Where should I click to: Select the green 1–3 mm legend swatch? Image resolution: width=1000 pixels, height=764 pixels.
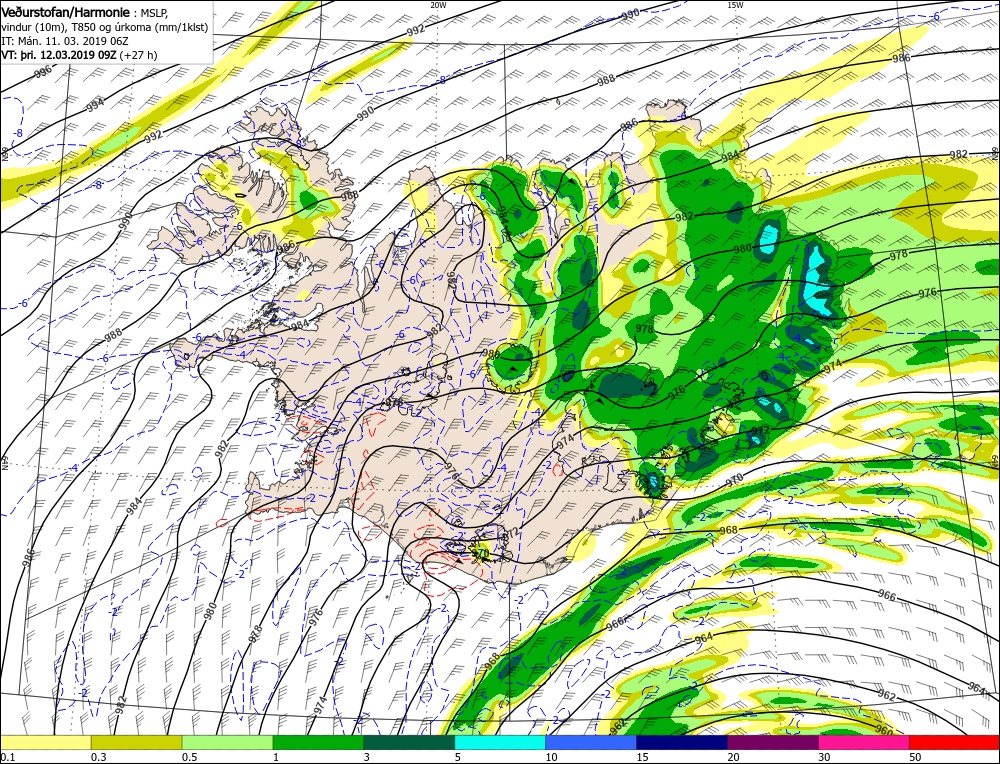318,742
